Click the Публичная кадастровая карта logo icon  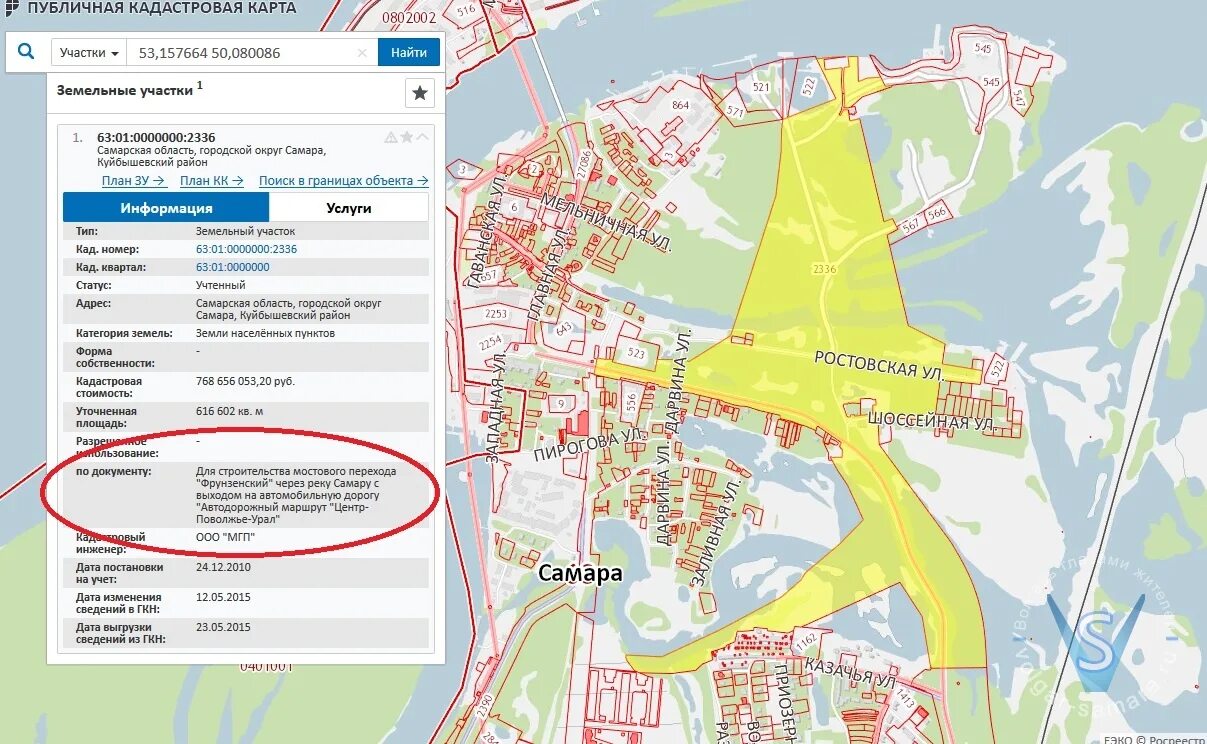pyautogui.click(x=10, y=7)
